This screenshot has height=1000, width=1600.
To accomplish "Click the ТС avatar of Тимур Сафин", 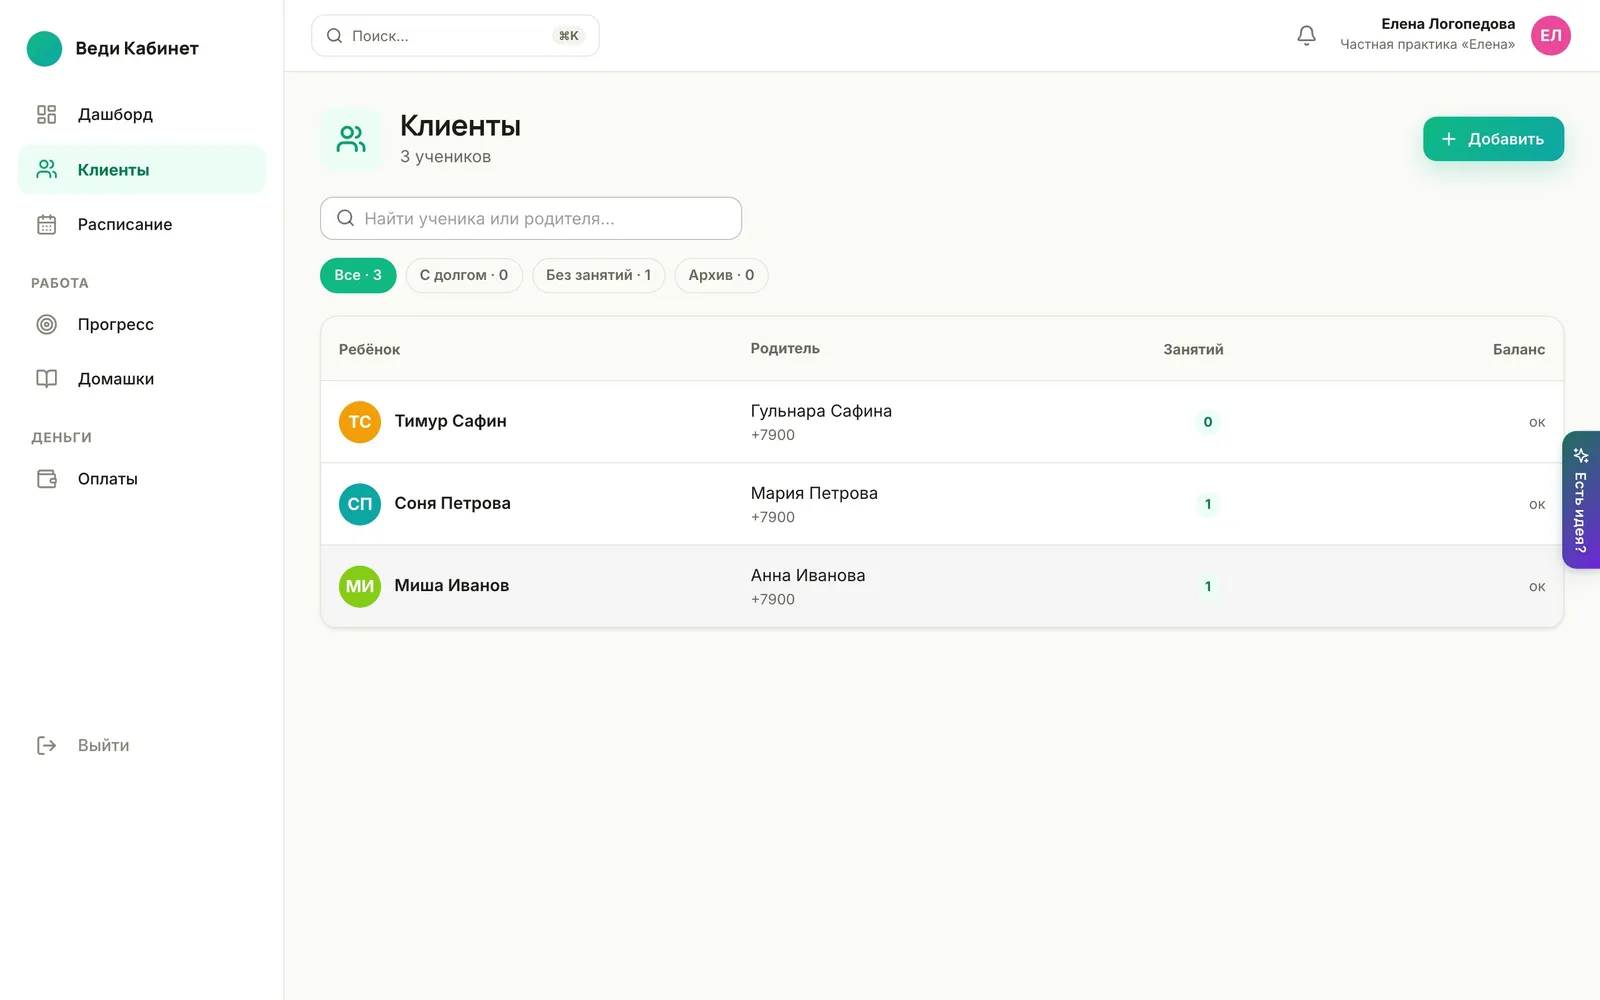I will click(x=360, y=422).
